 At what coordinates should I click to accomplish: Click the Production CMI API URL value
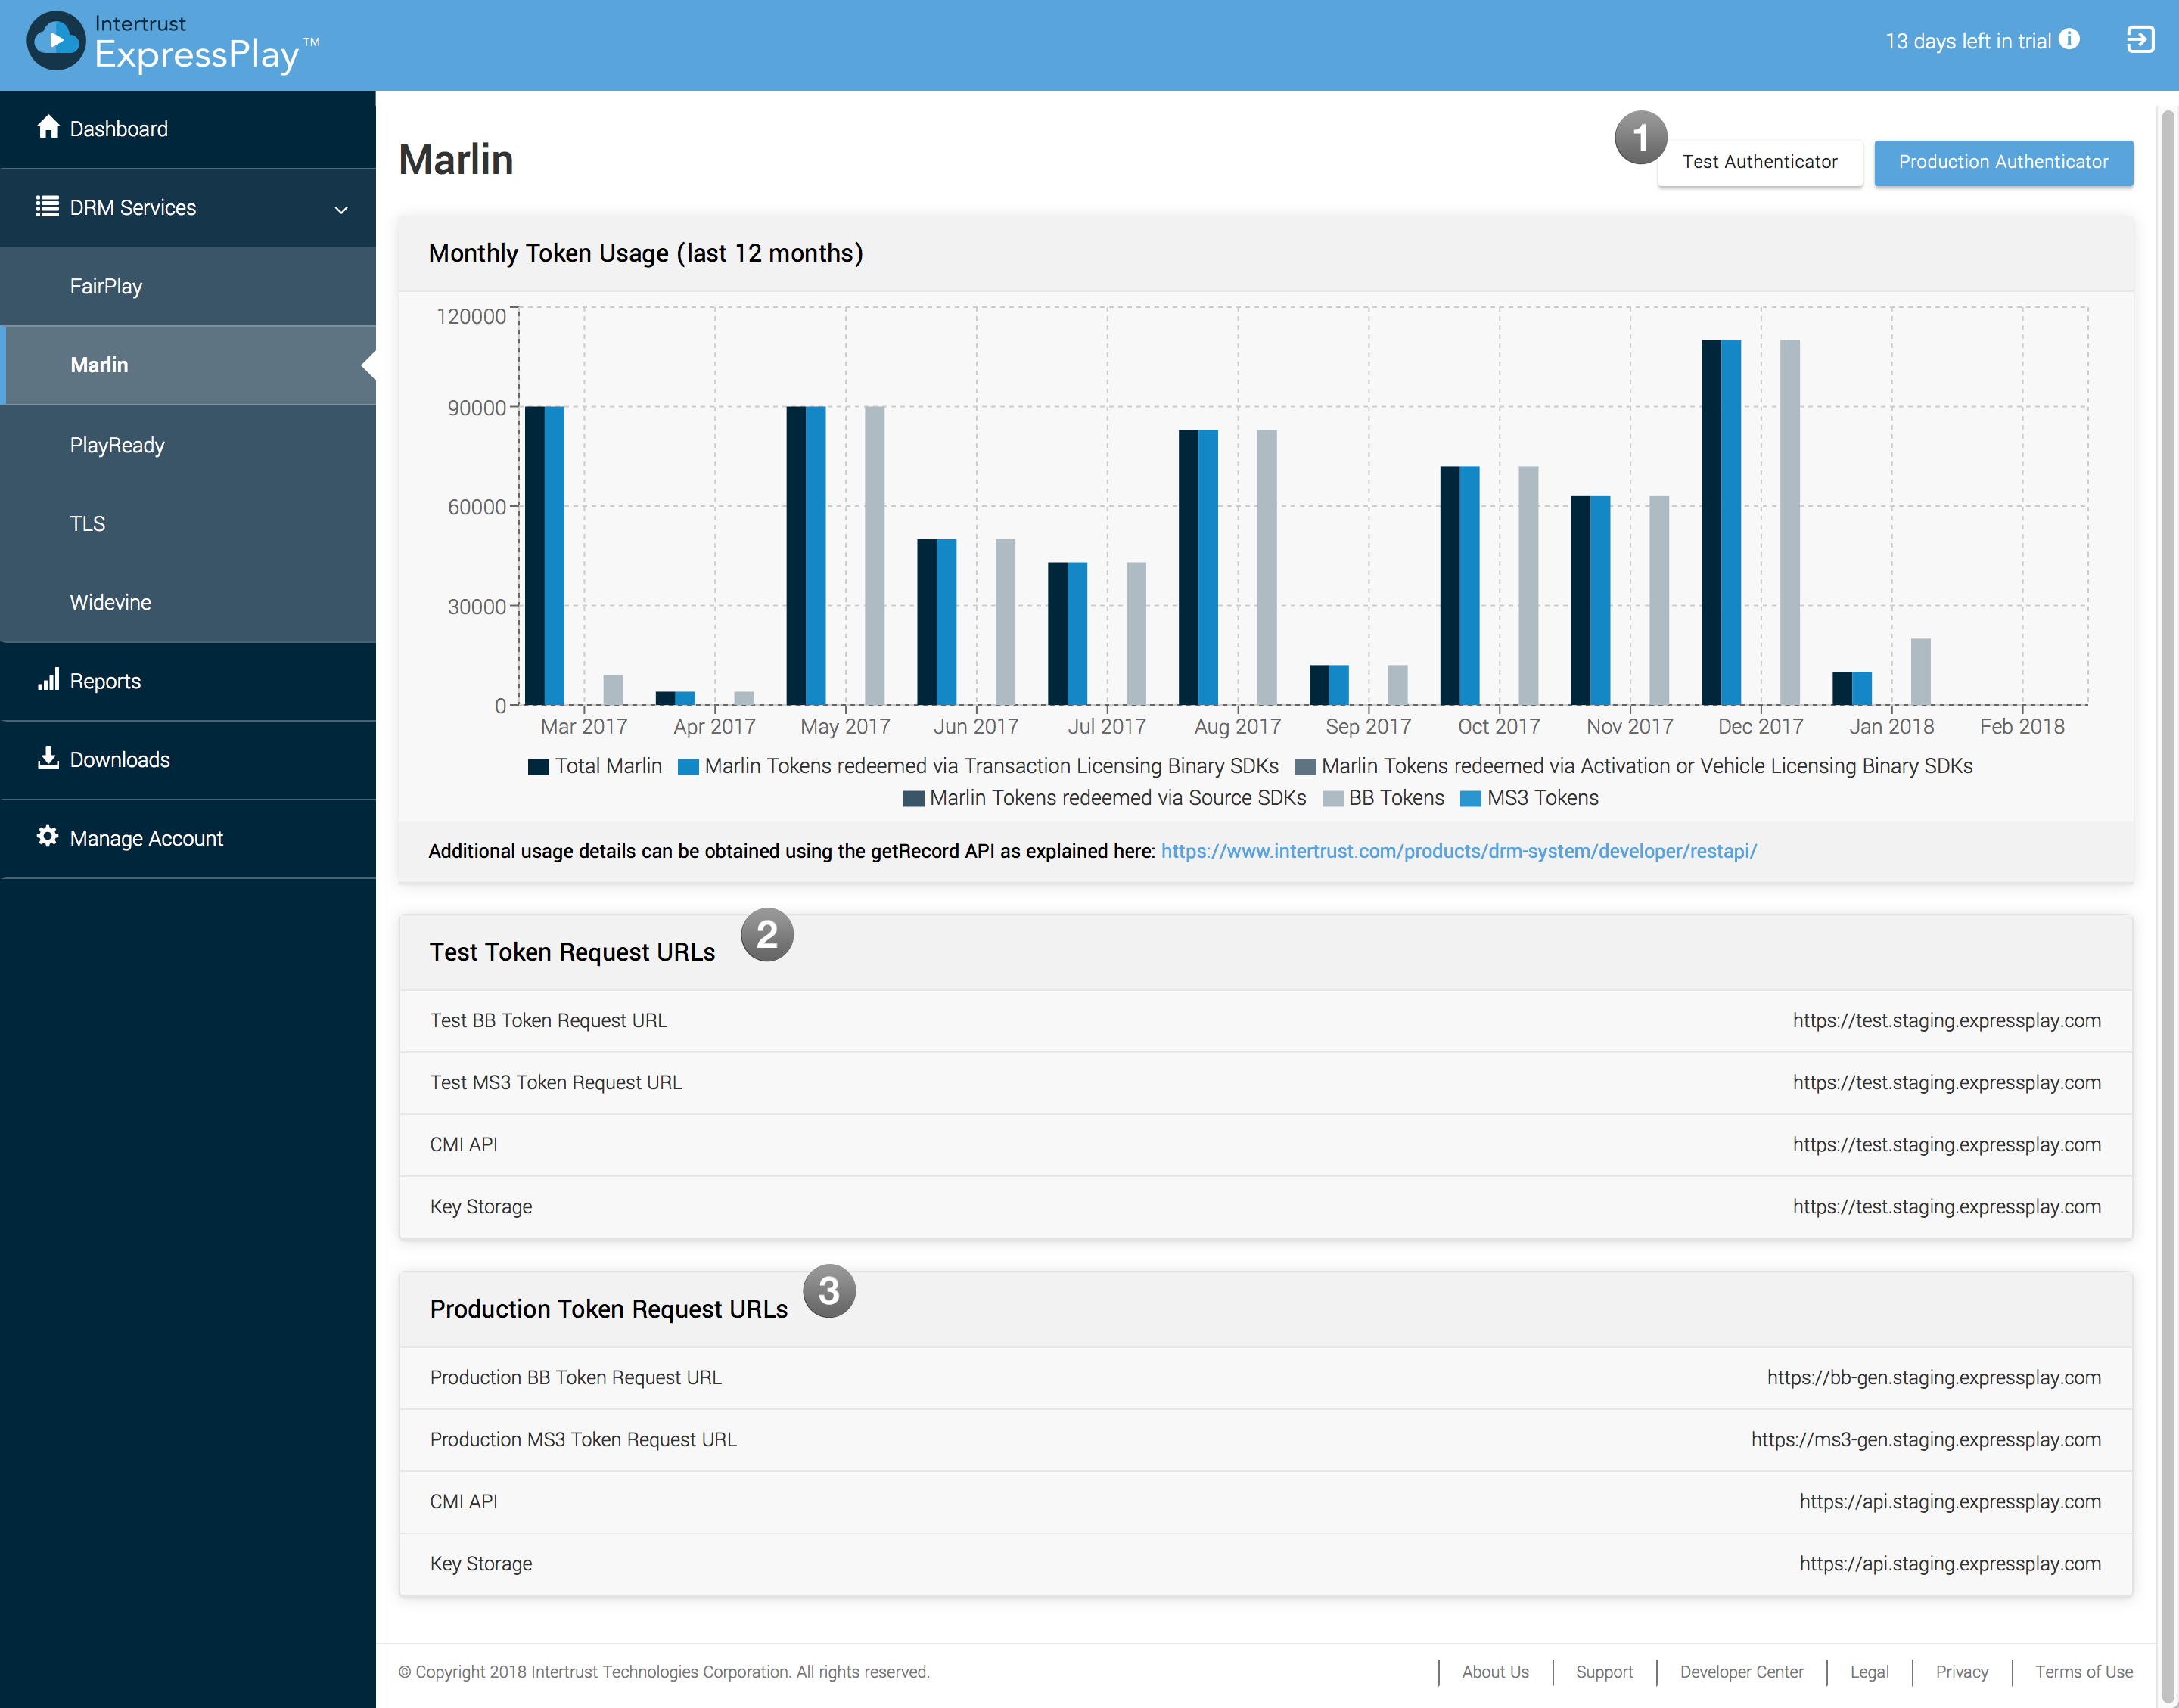coord(1949,1502)
